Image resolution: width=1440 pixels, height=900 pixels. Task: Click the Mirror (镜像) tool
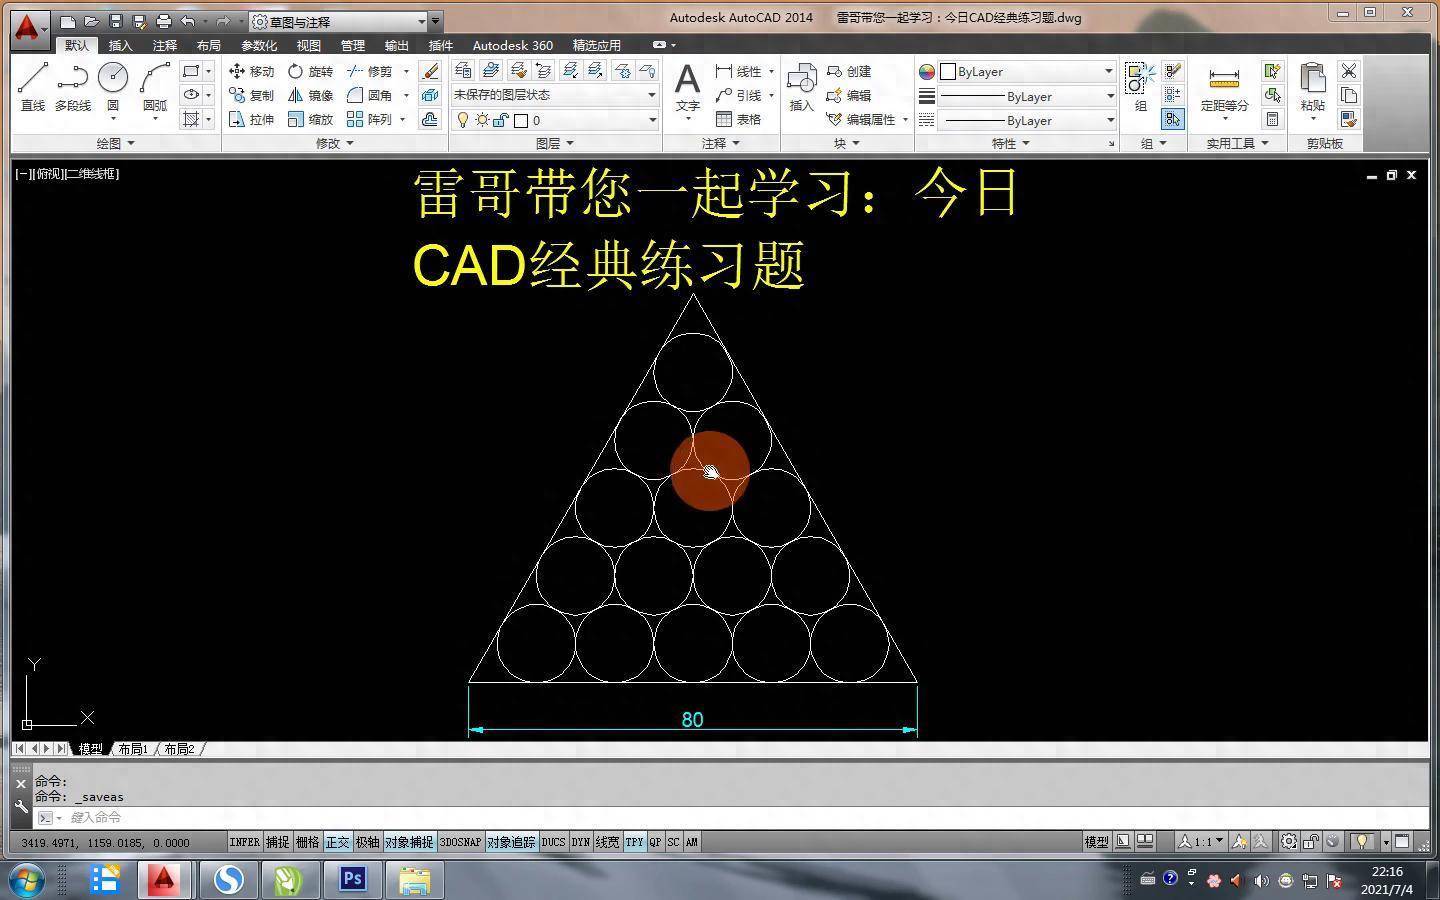(310, 95)
